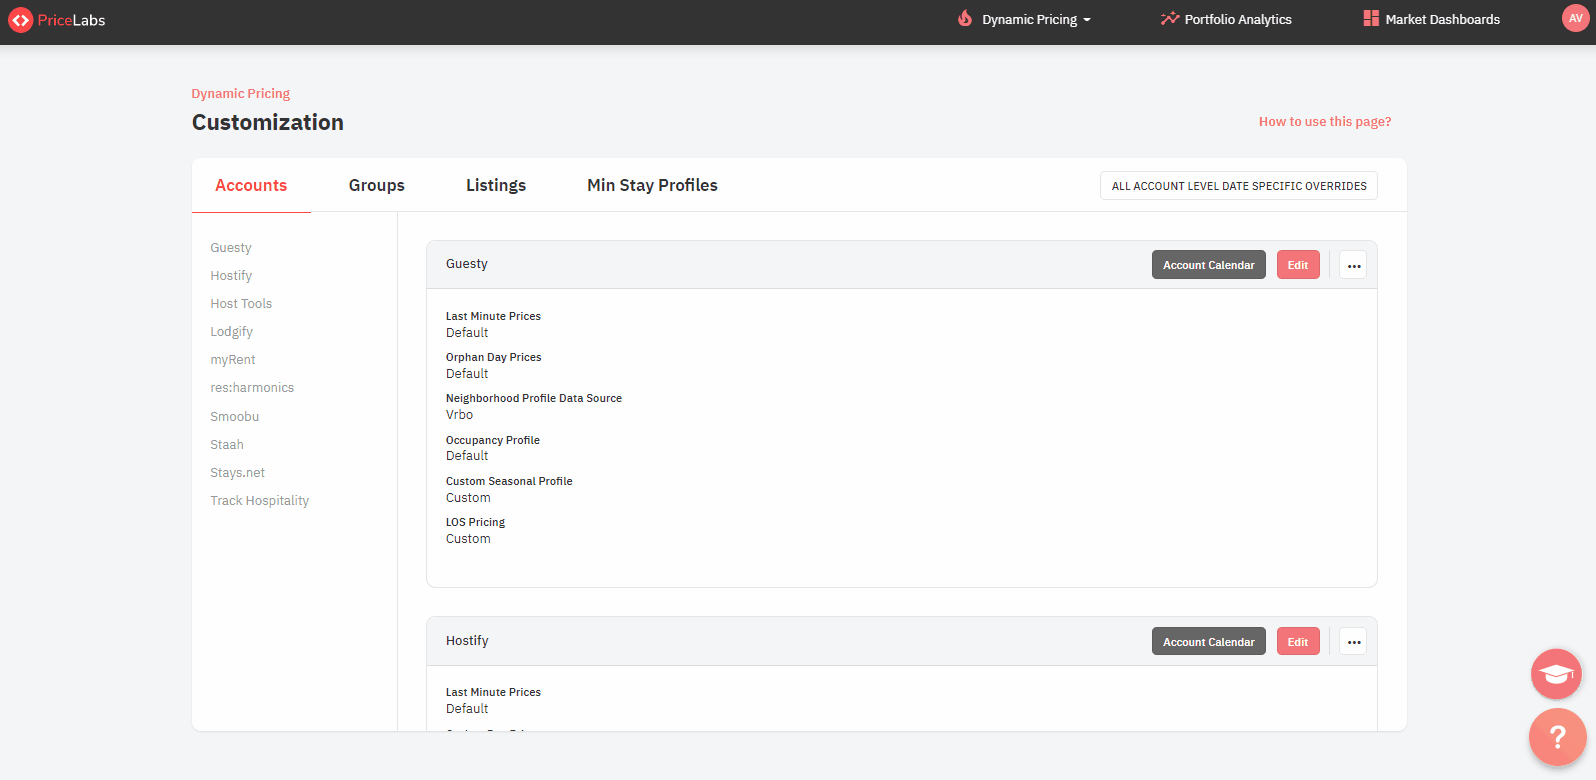The height and width of the screenshot is (780, 1596).
Task: Select Host Tools in the sidebar list
Action: tap(241, 304)
